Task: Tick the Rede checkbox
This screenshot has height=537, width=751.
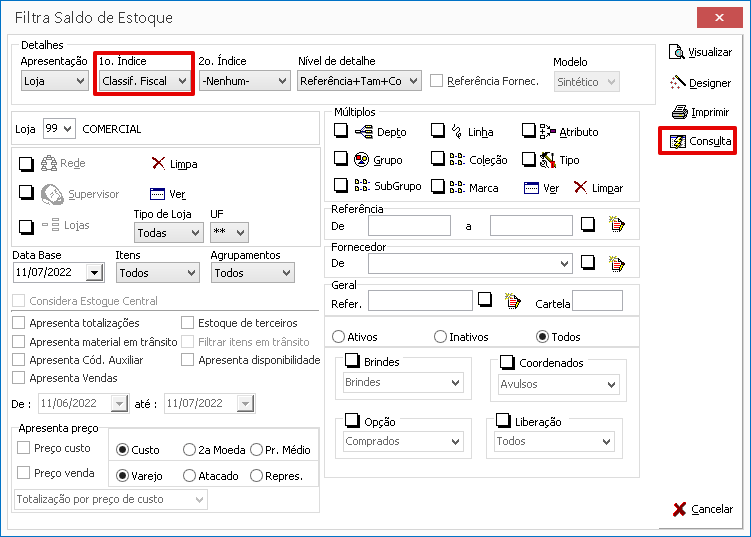Action: coord(26,164)
